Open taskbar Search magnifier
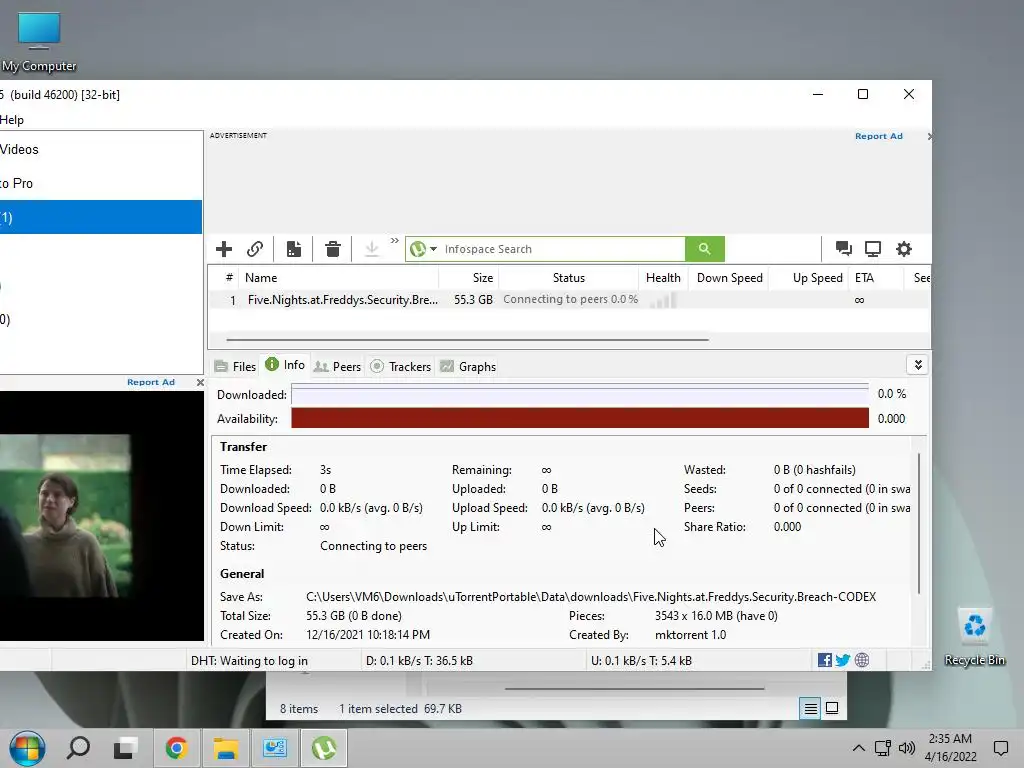The image size is (1024, 768). coord(78,748)
